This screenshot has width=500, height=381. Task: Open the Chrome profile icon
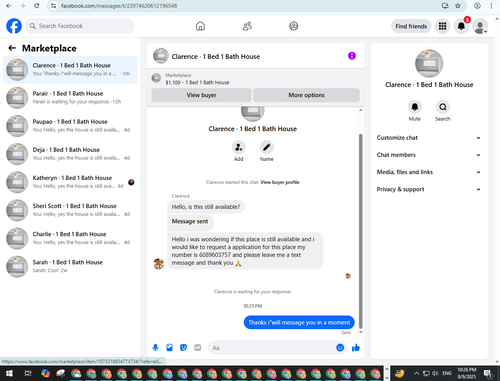pyautogui.click(x=477, y=6)
